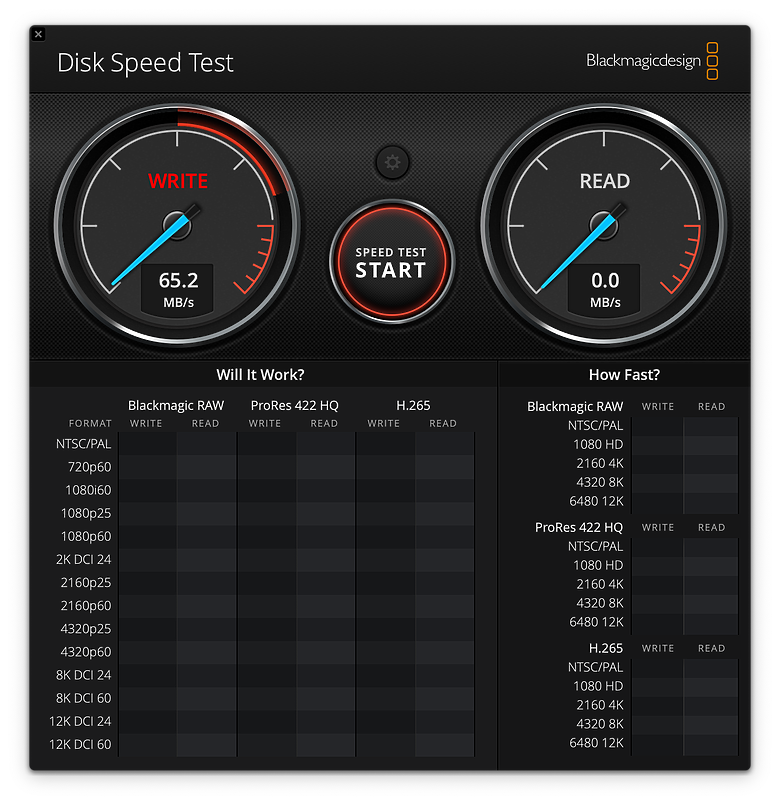Viewport: 780px width, 804px height.
Task: Click NTSC/PAL under How Fast H.265
Action: click(595, 668)
